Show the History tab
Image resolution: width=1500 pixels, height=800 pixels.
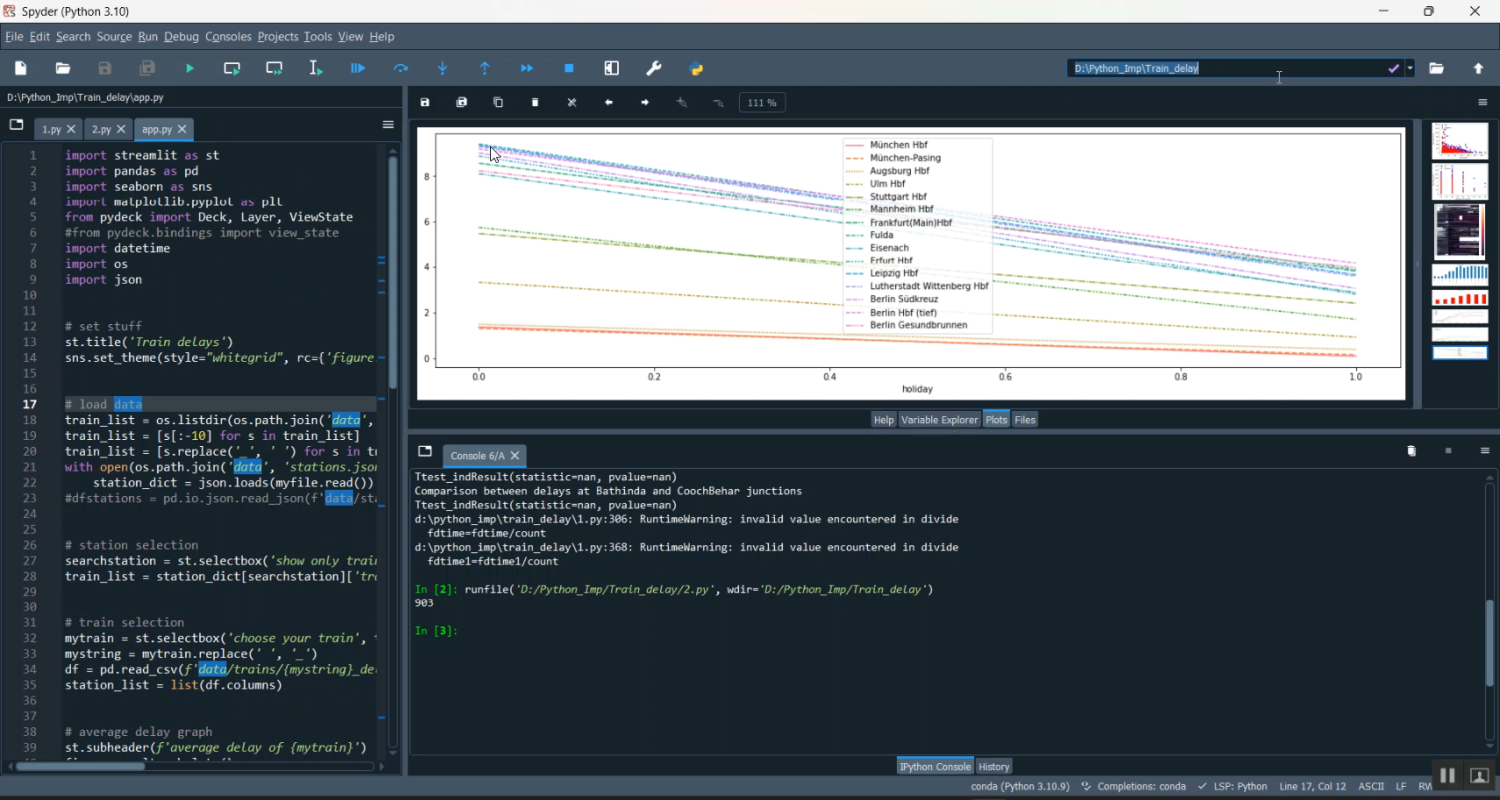pos(994,766)
